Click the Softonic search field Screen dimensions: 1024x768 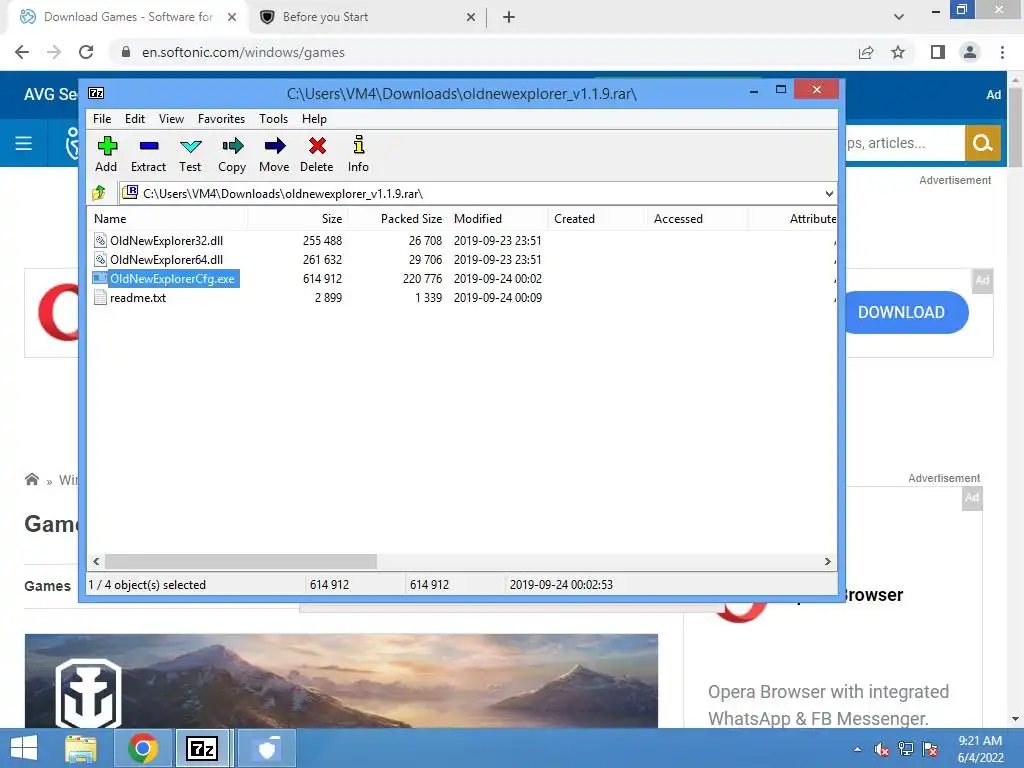(904, 143)
